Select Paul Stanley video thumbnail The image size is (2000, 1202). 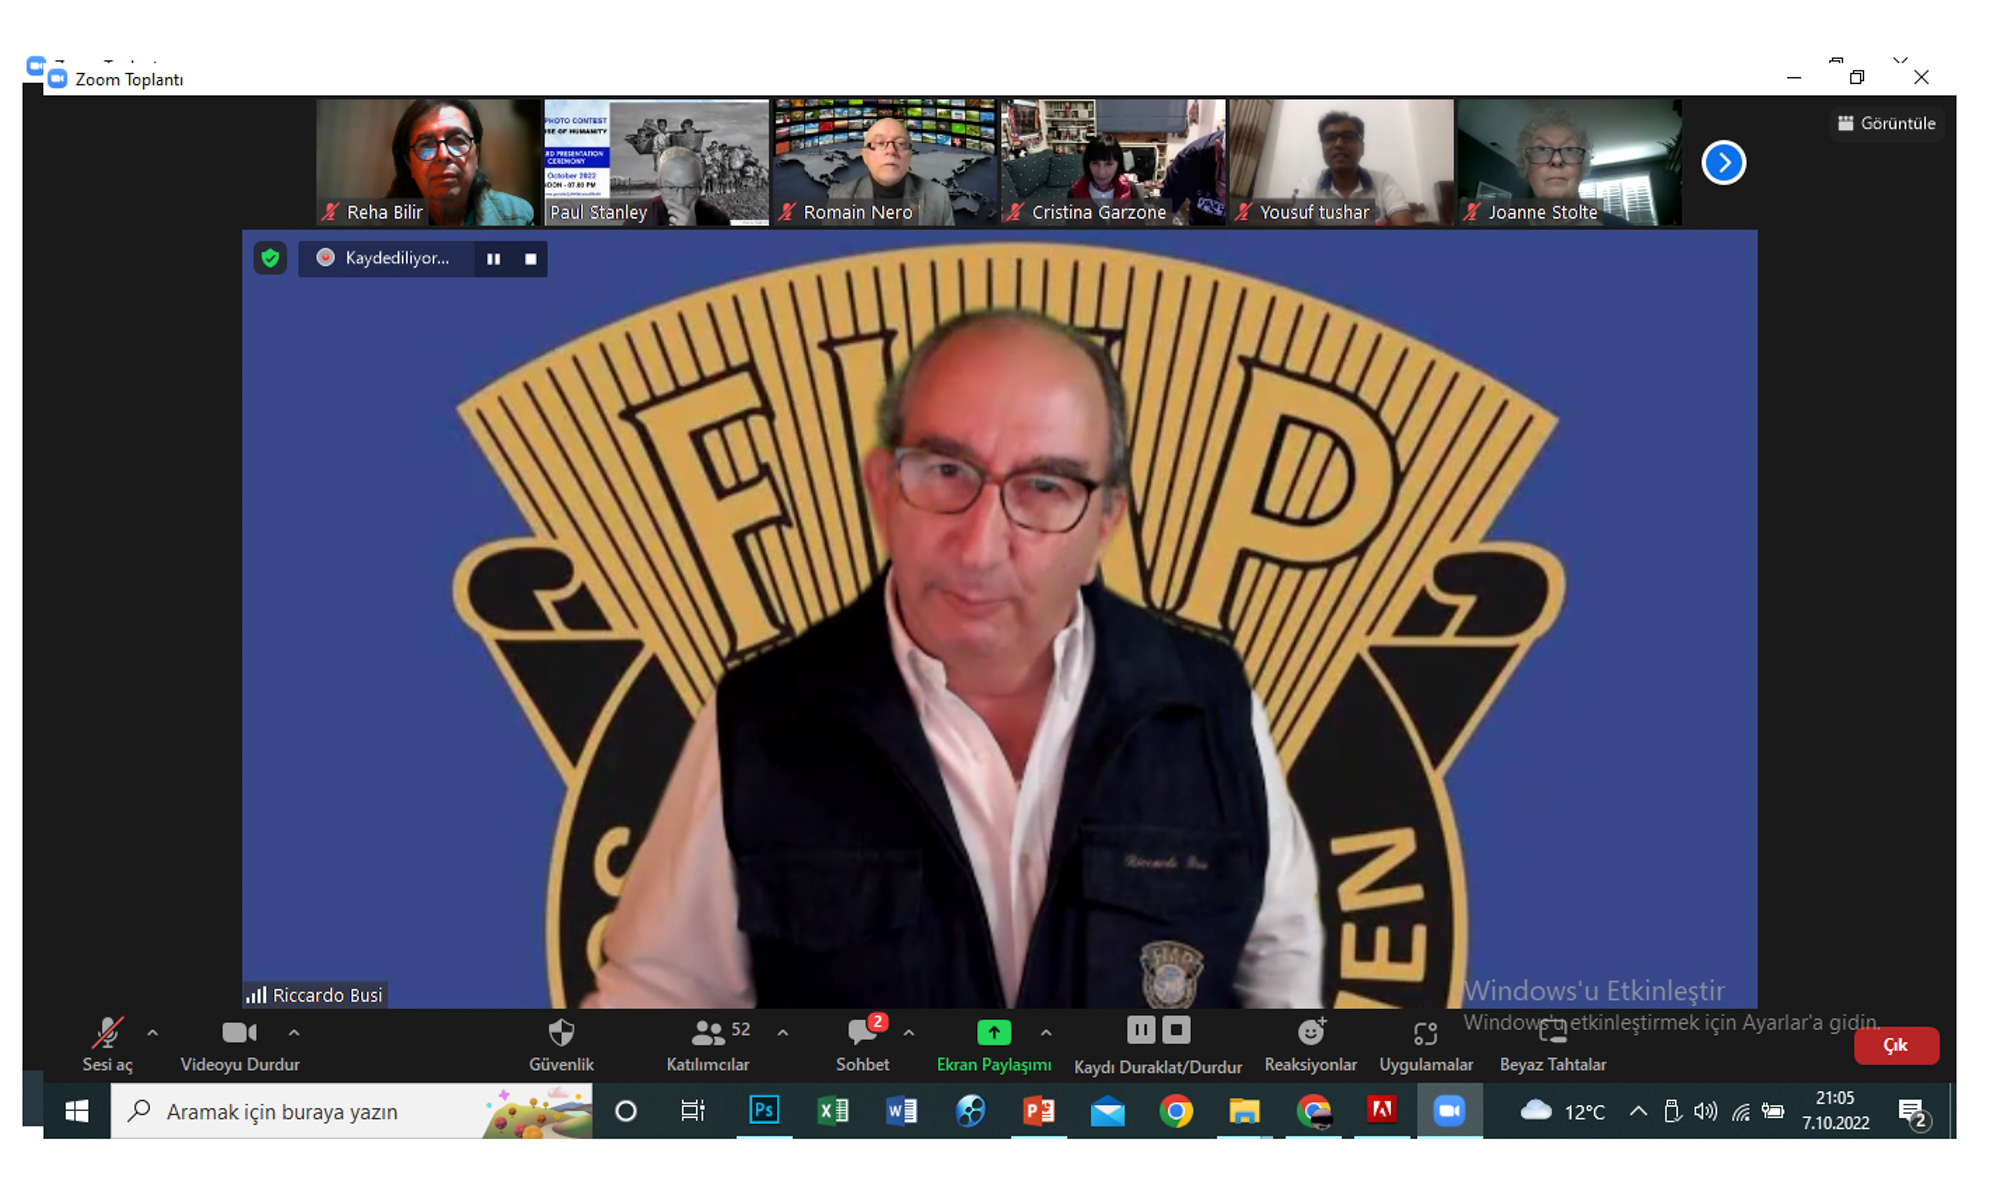[656, 162]
